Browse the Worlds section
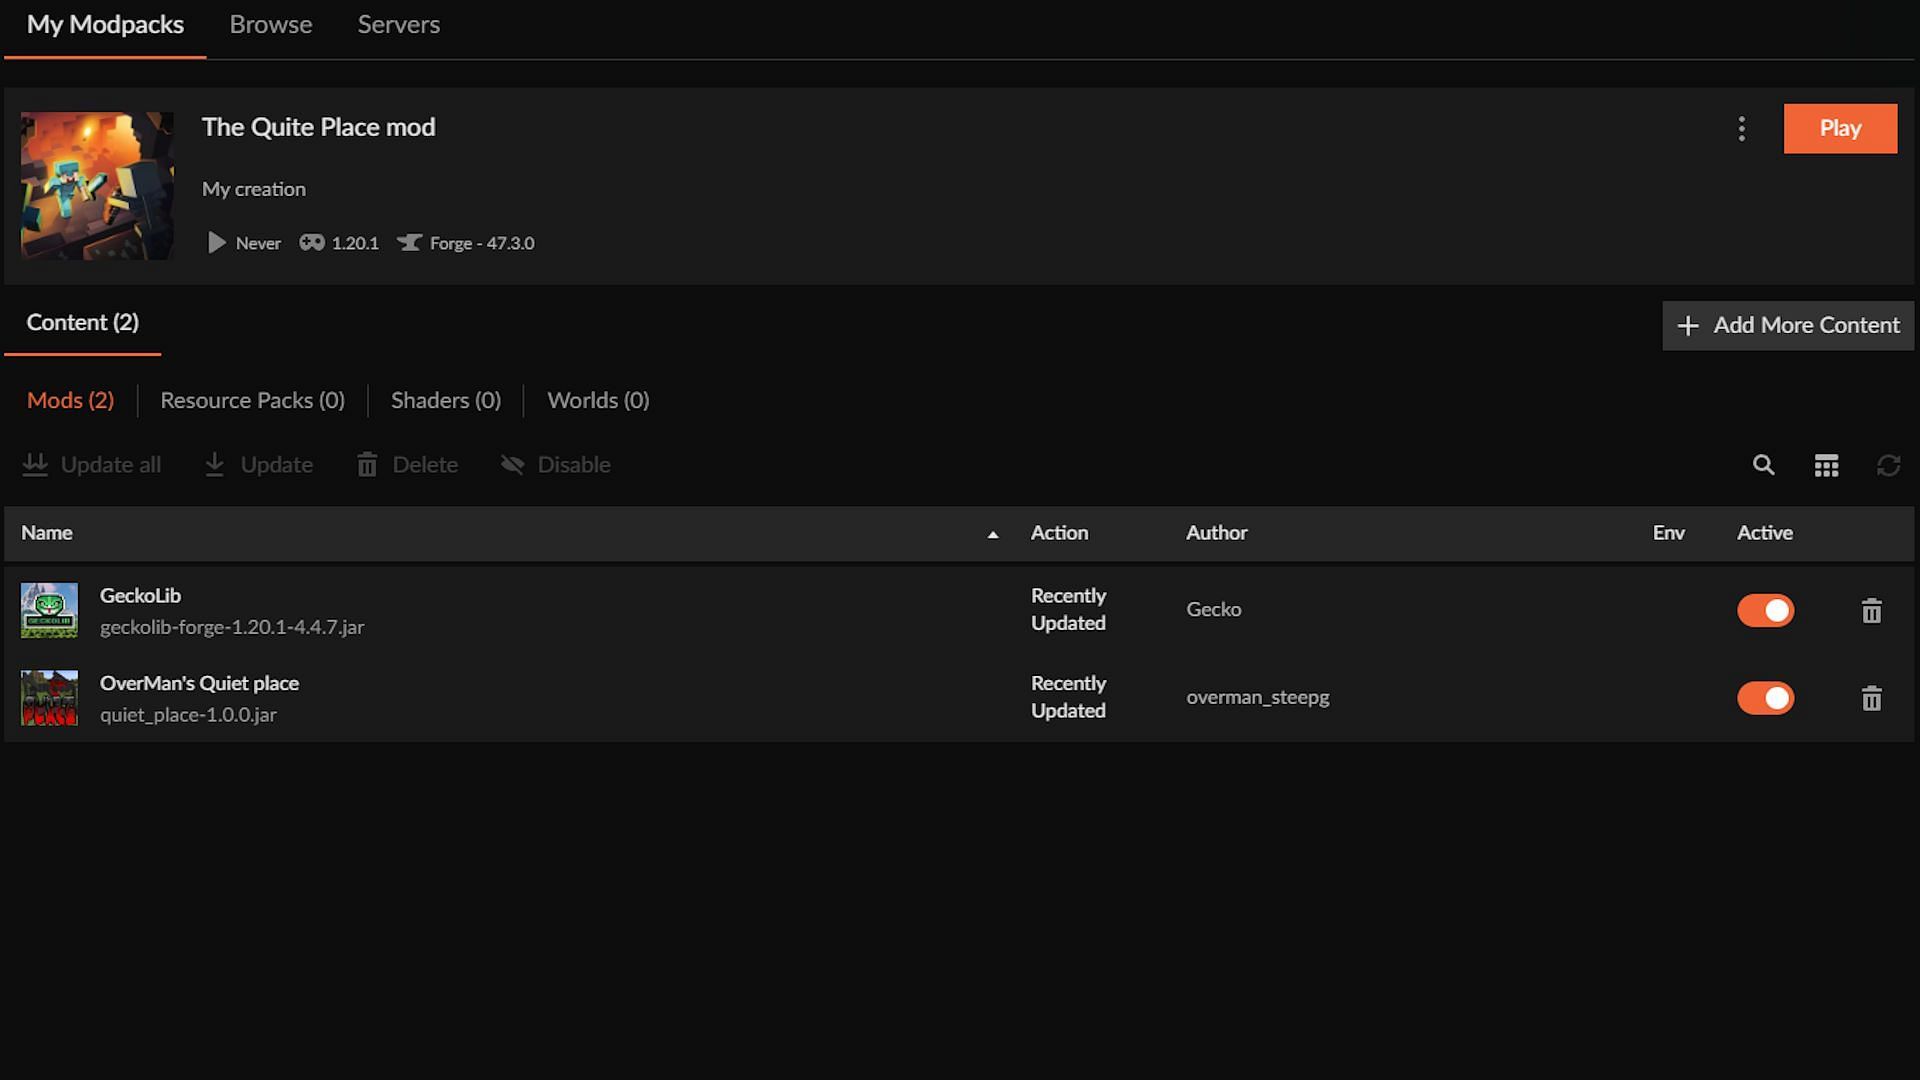 pos(599,400)
